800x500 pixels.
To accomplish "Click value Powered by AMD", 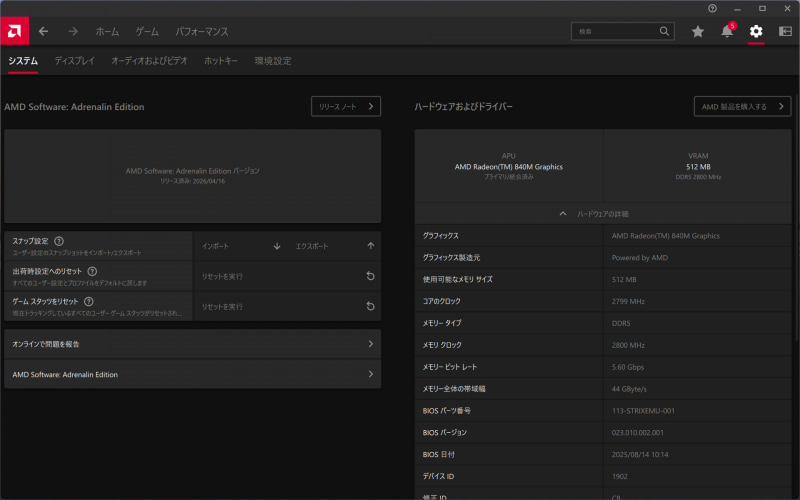I will coord(640,258).
